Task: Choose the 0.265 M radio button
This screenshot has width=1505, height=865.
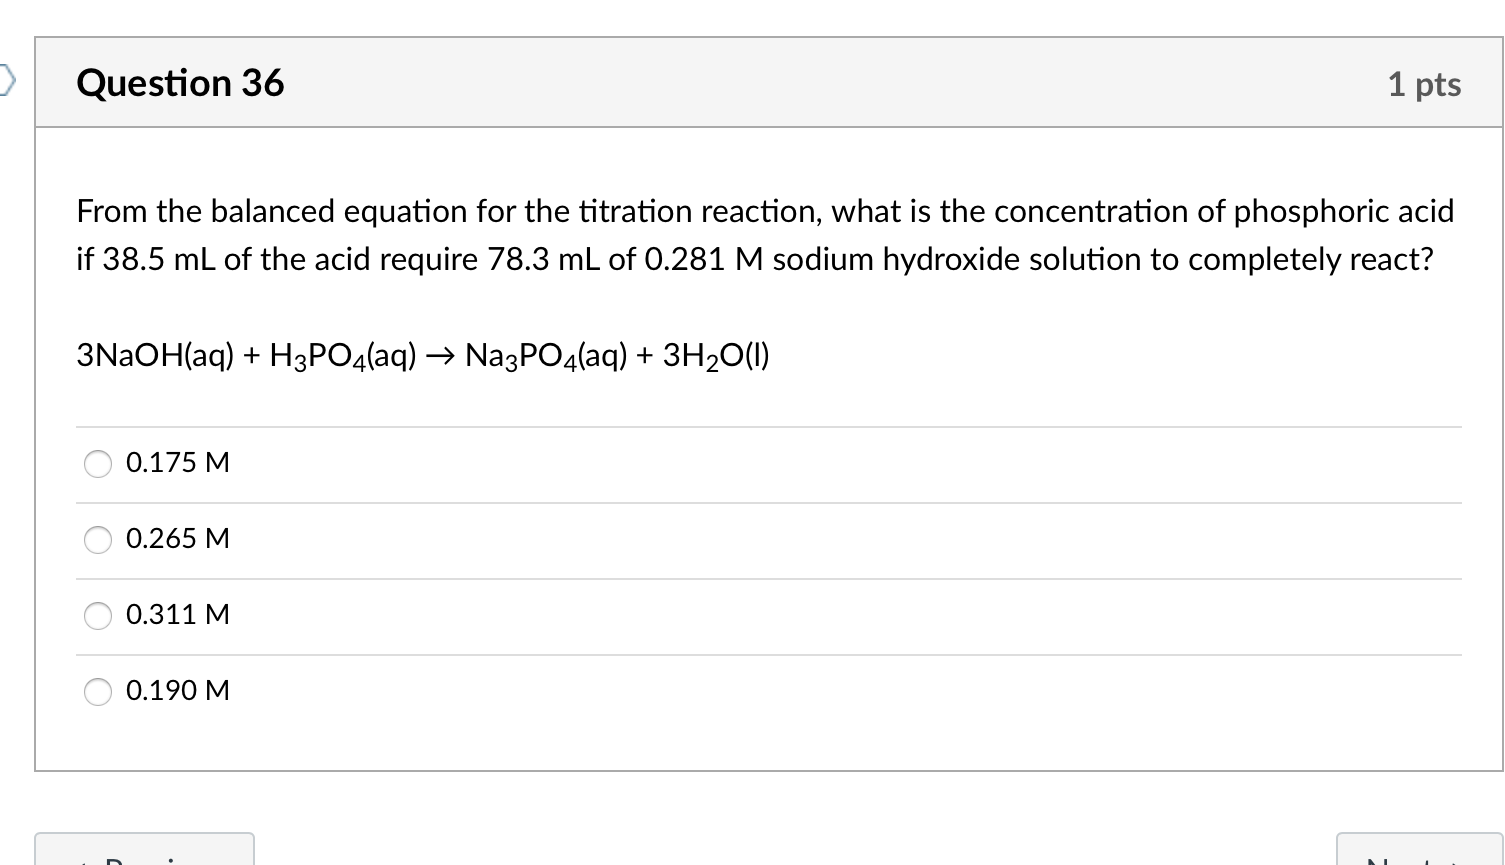Action: (x=98, y=540)
